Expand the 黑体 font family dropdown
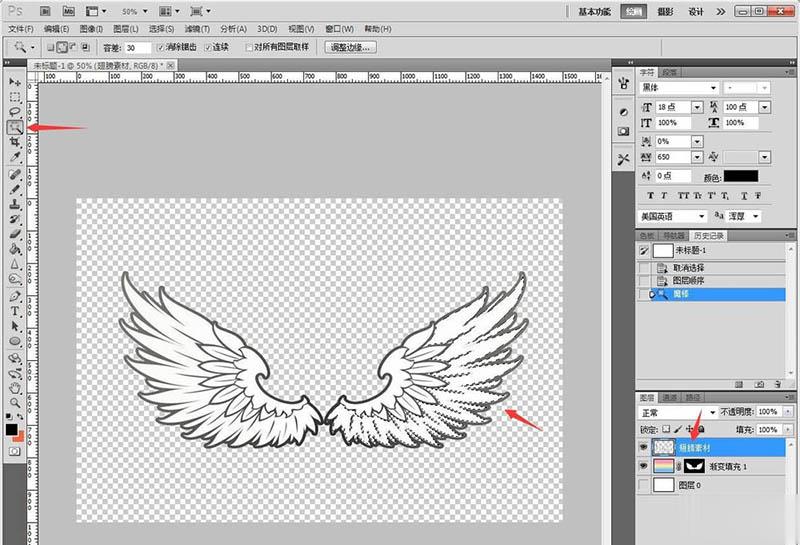The height and width of the screenshot is (545, 800). click(679, 88)
